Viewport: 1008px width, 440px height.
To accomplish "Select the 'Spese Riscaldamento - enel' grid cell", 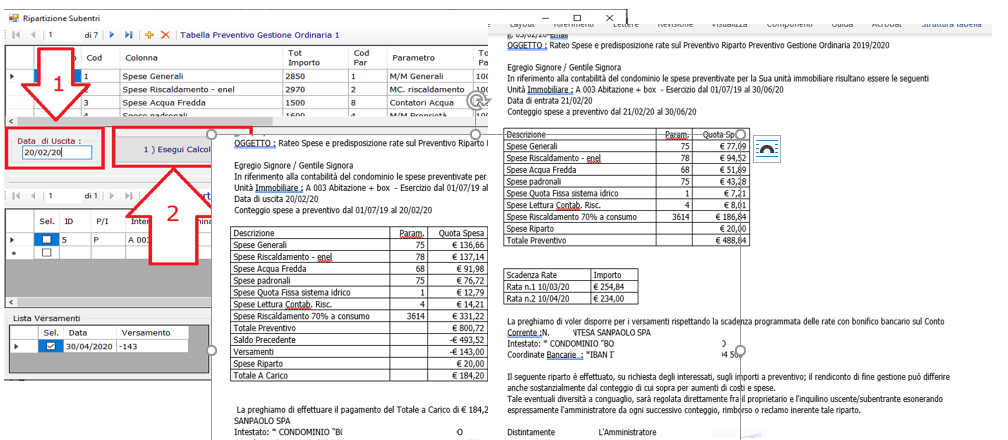I will [201, 89].
